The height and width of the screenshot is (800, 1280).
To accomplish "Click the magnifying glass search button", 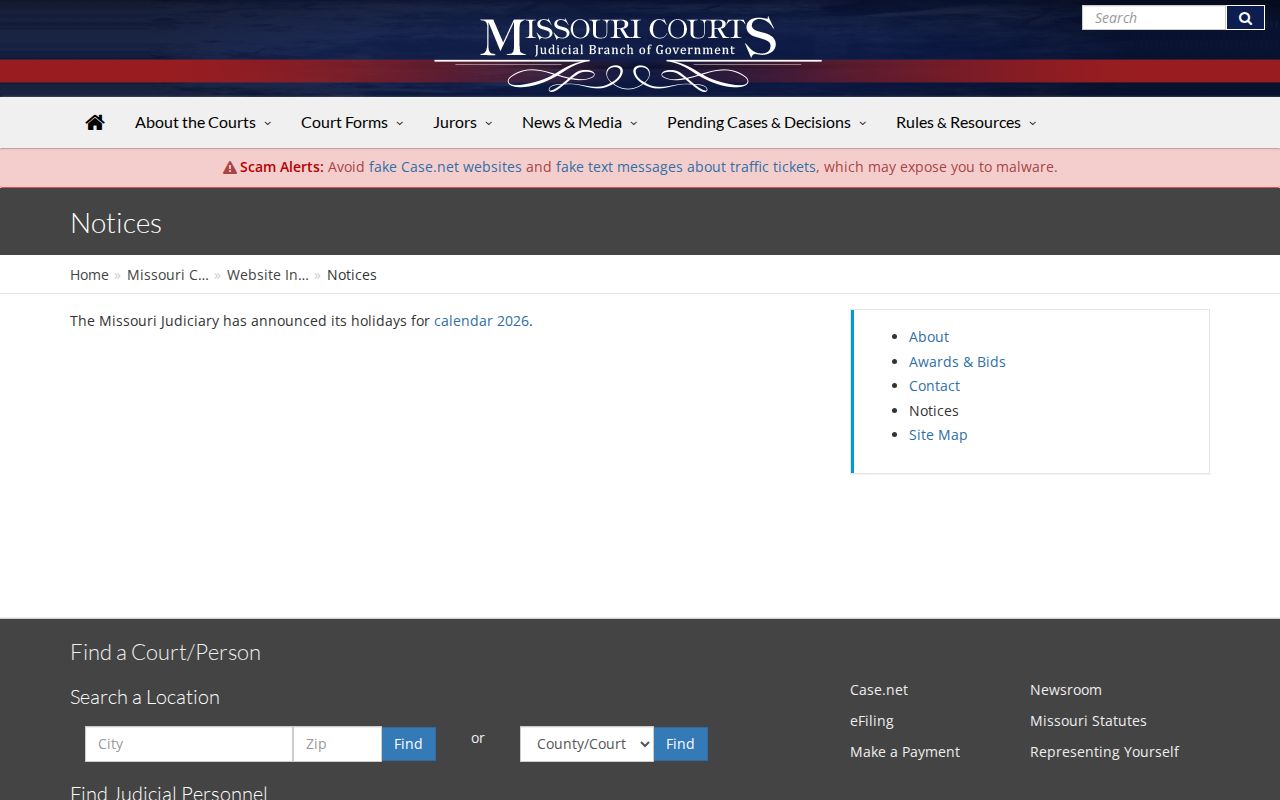I will pos(1245,18).
